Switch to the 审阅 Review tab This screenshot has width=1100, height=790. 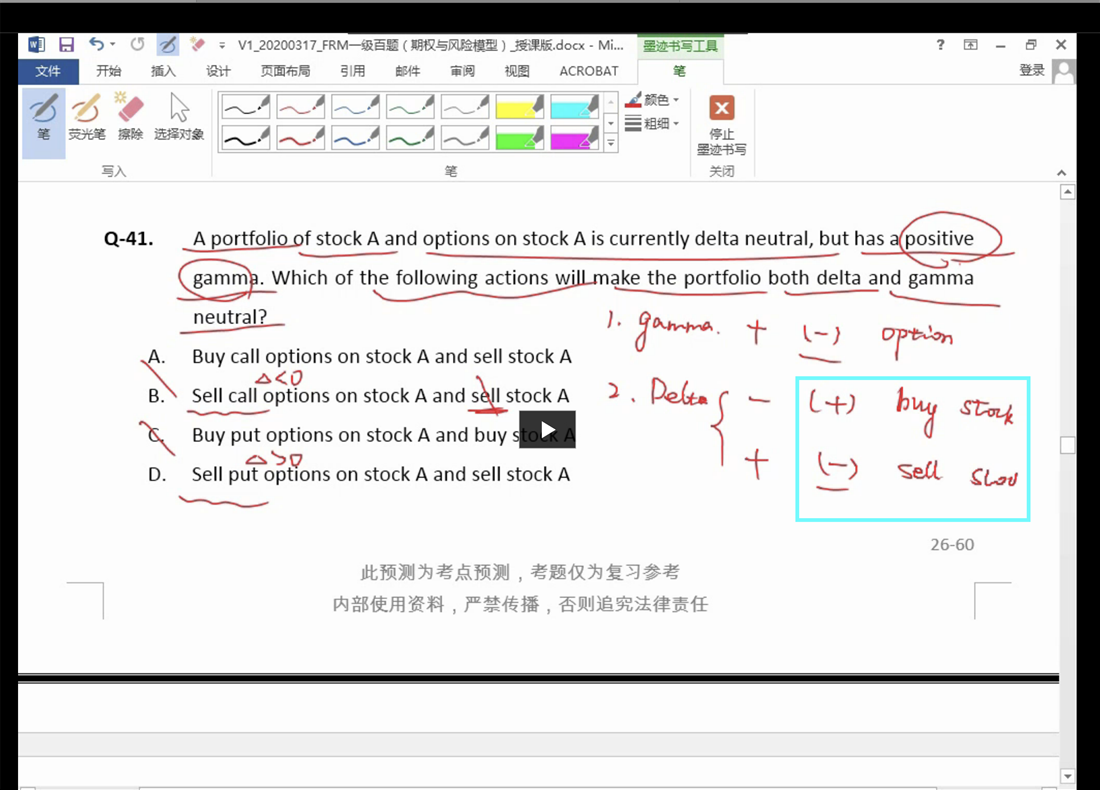click(462, 71)
